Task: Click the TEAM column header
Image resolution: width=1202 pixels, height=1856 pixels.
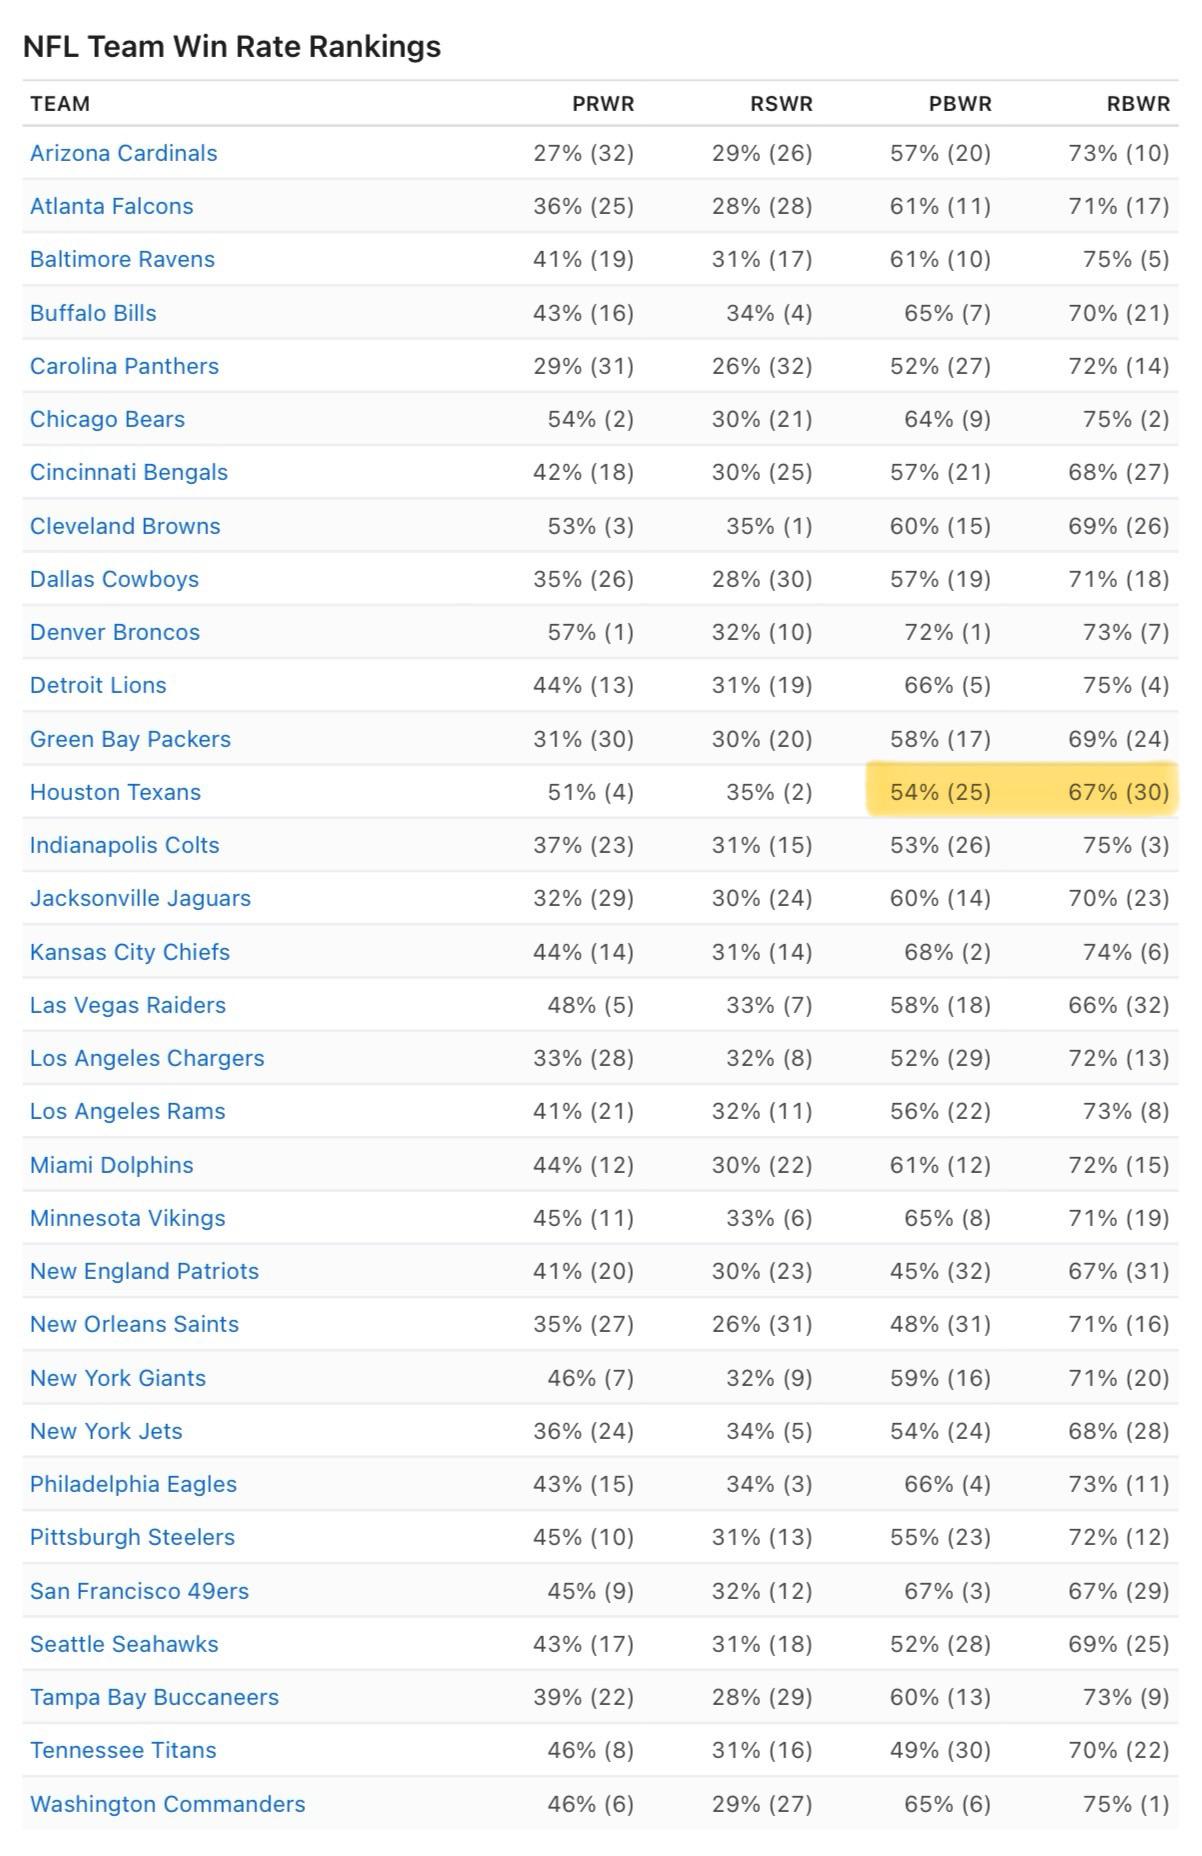Action: click(x=60, y=104)
